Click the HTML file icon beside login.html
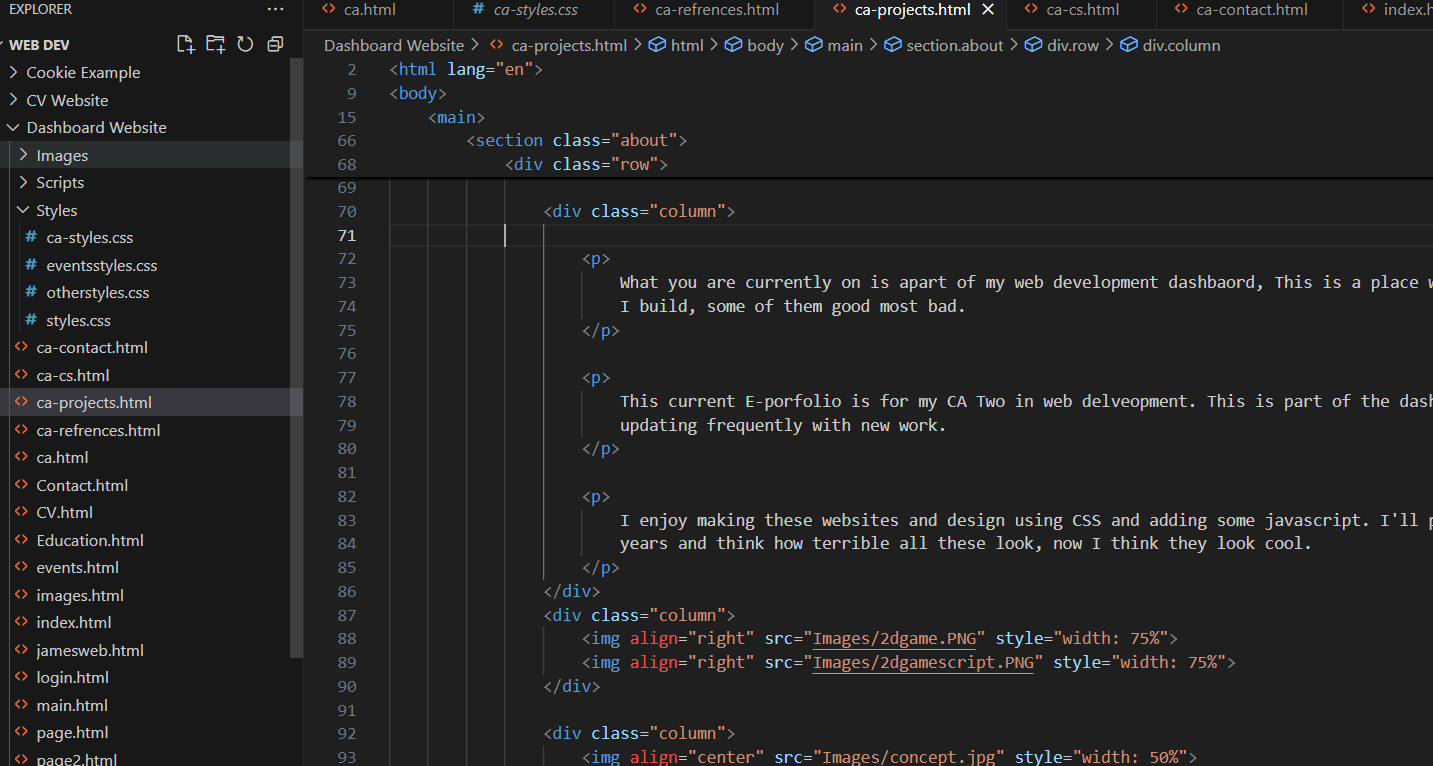The image size is (1433, 766). point(21,677)
